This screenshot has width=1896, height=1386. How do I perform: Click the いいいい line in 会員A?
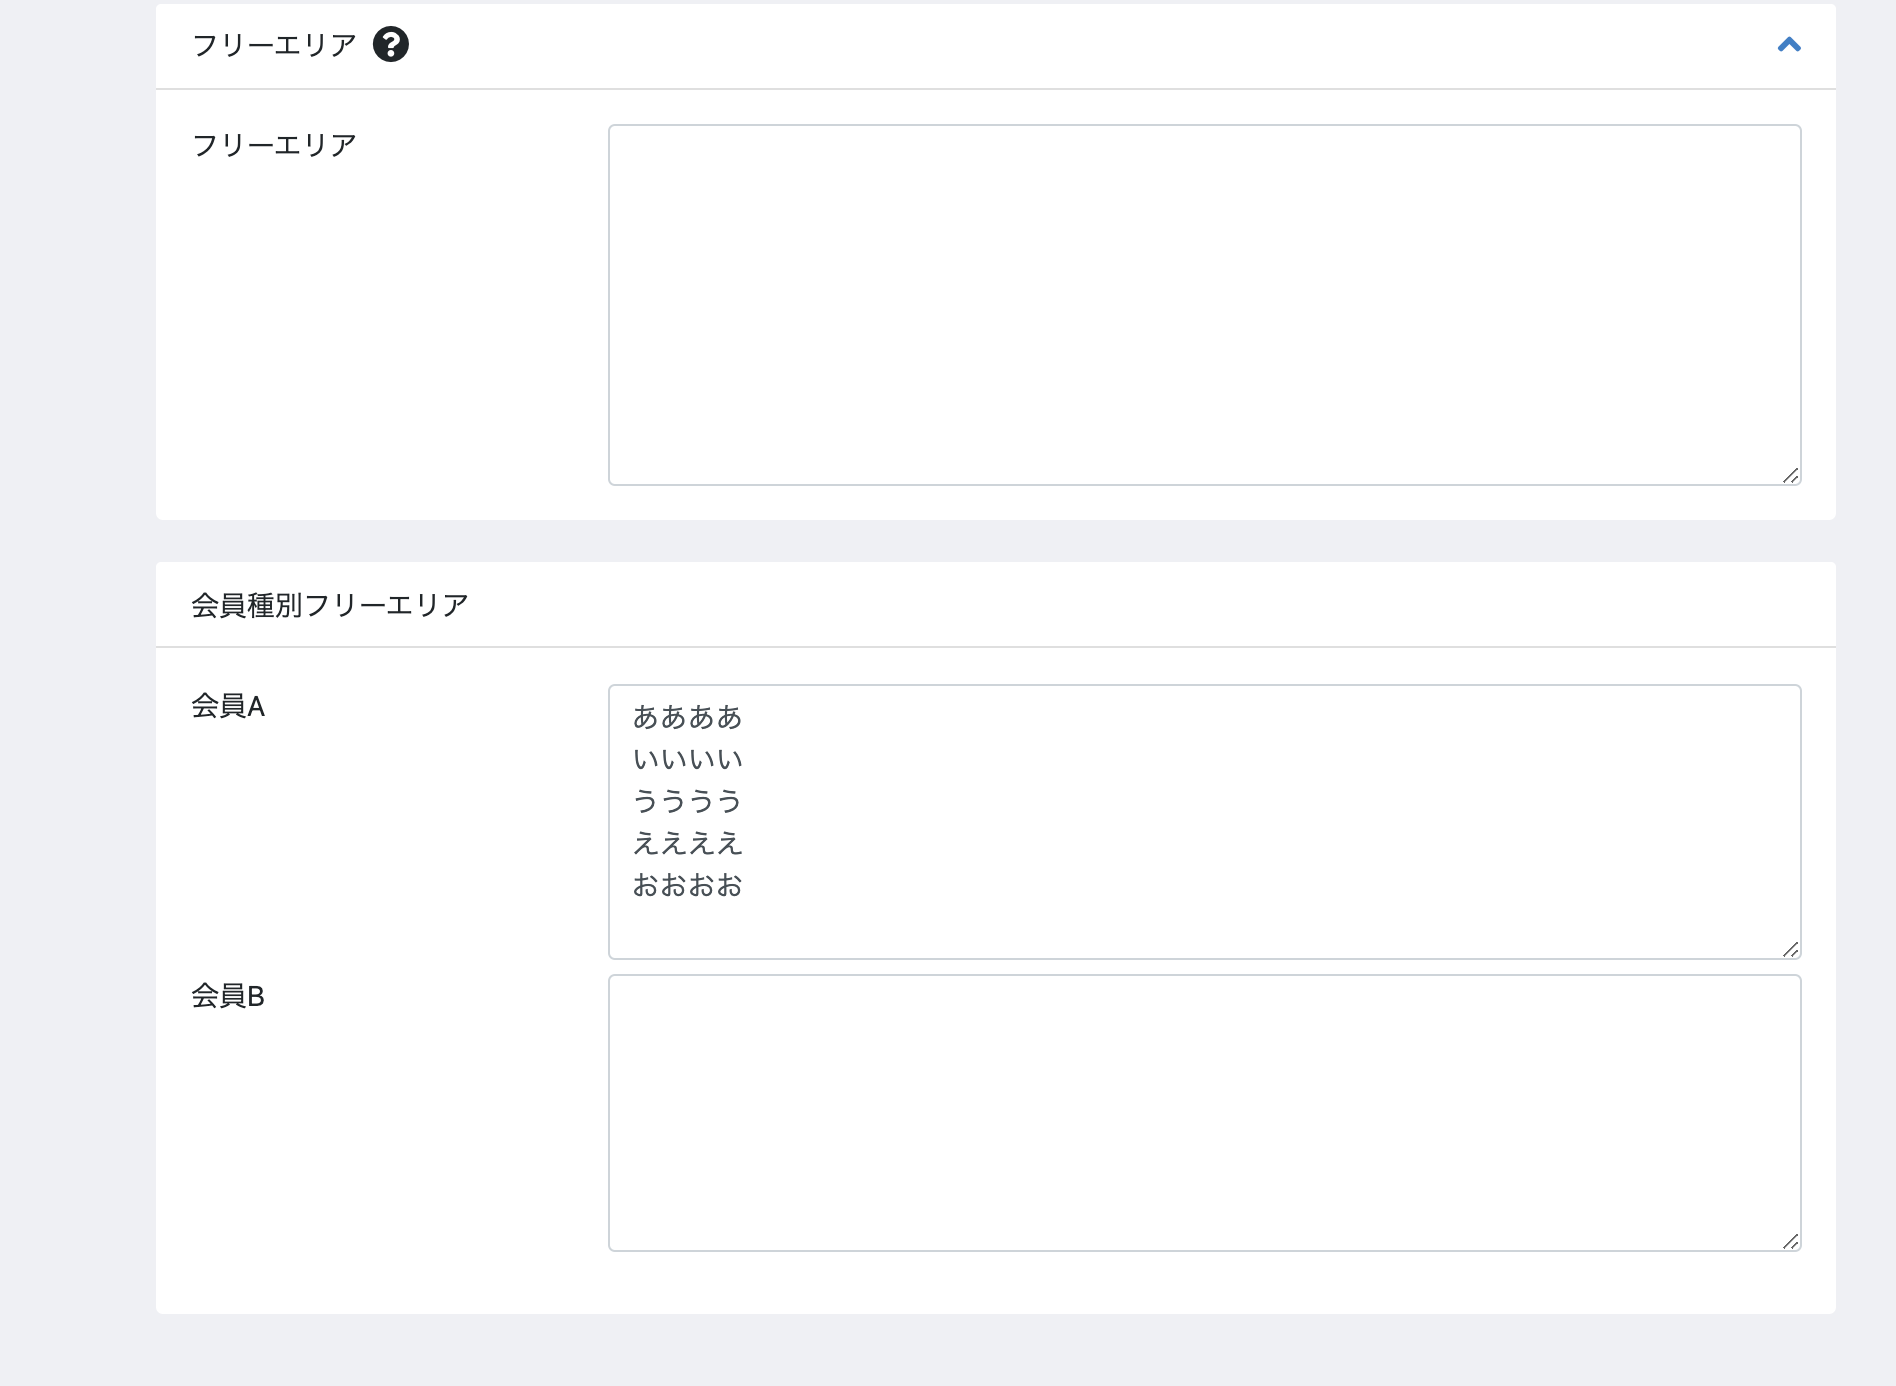click(x=688, y=759)
